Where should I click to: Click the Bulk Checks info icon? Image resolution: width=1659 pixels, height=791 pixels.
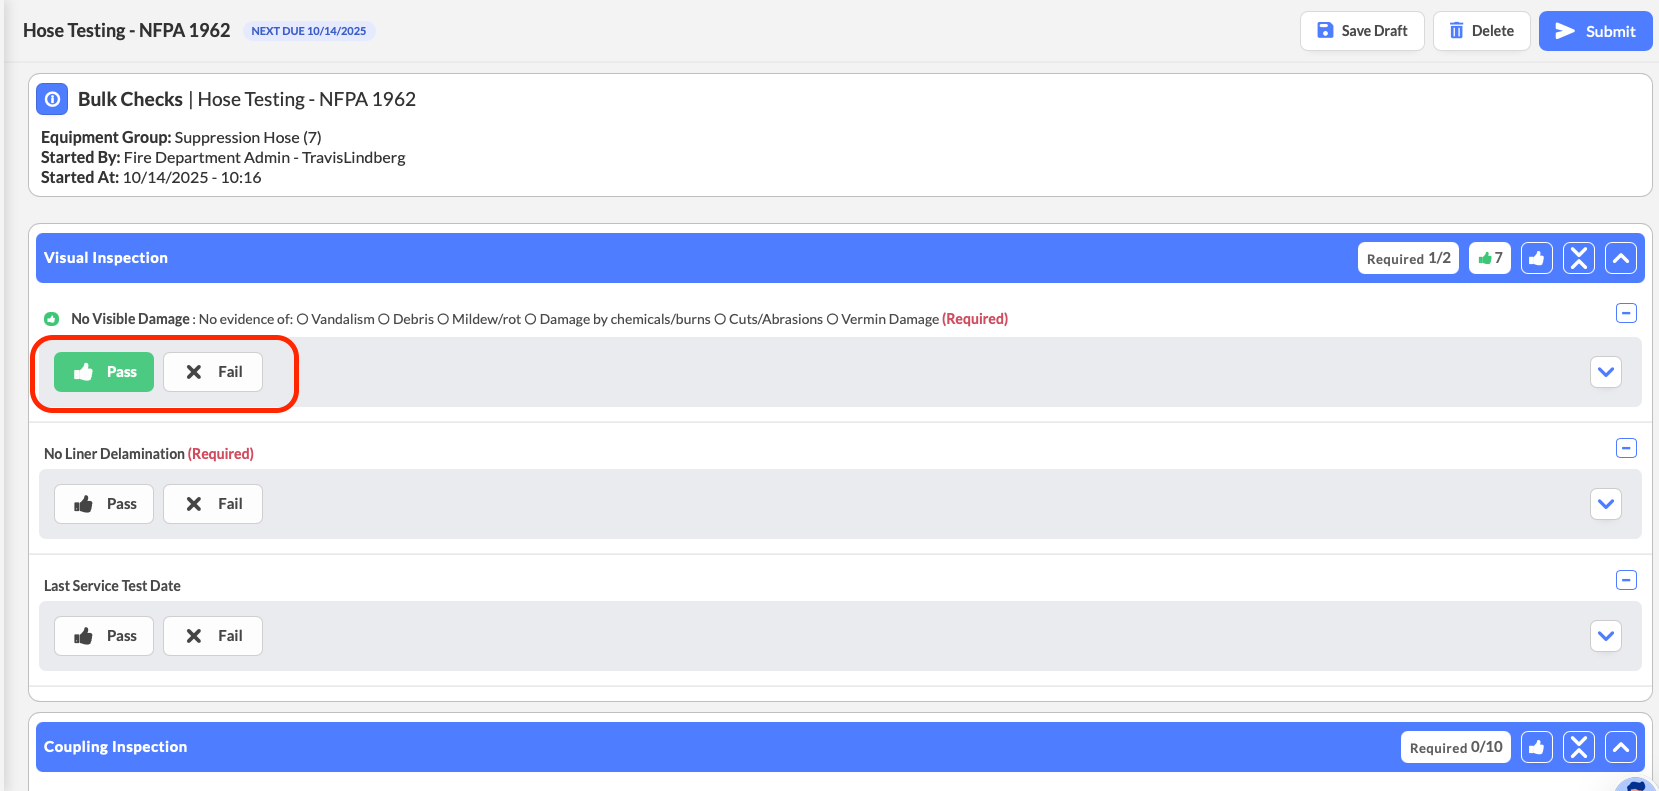[52, 99]
